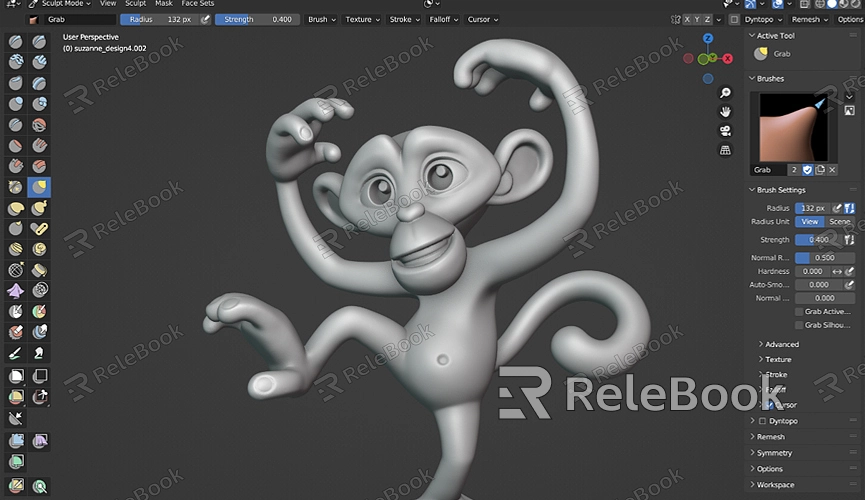Image resolution: width=865 pixels, height=500 pixels.
Task: Enable Grab Active Vertices checkbox
Action: click(799, 312)
